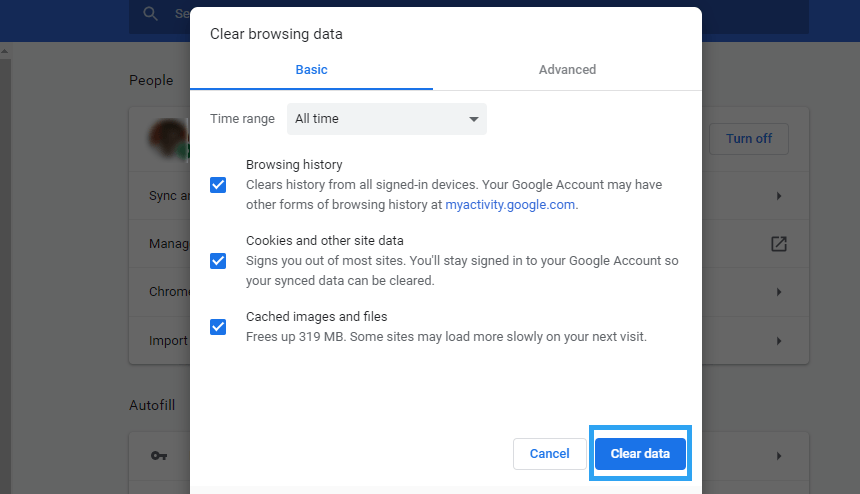Viewport: 860px width, 494px height.
Task: Click the blurred profile avatar picture
Action: [x=168, y=140]
